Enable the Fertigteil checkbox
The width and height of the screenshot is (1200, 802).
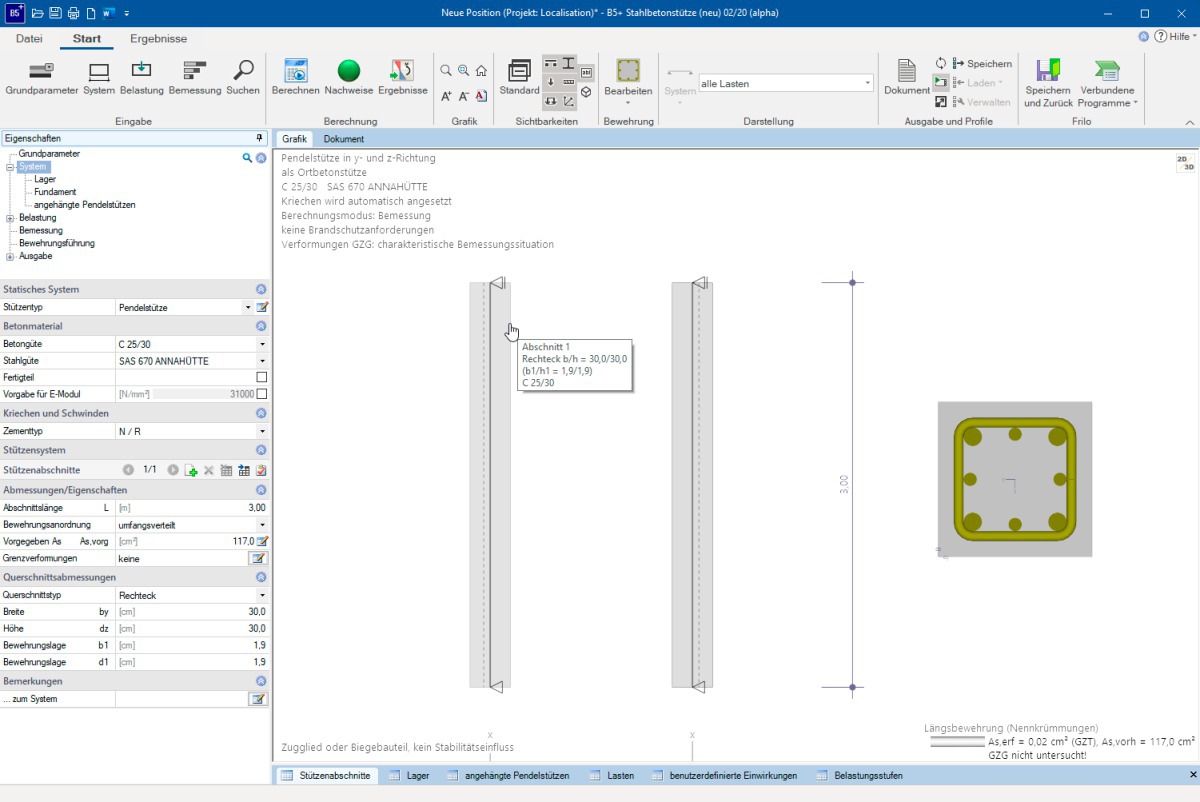[262, 377]
